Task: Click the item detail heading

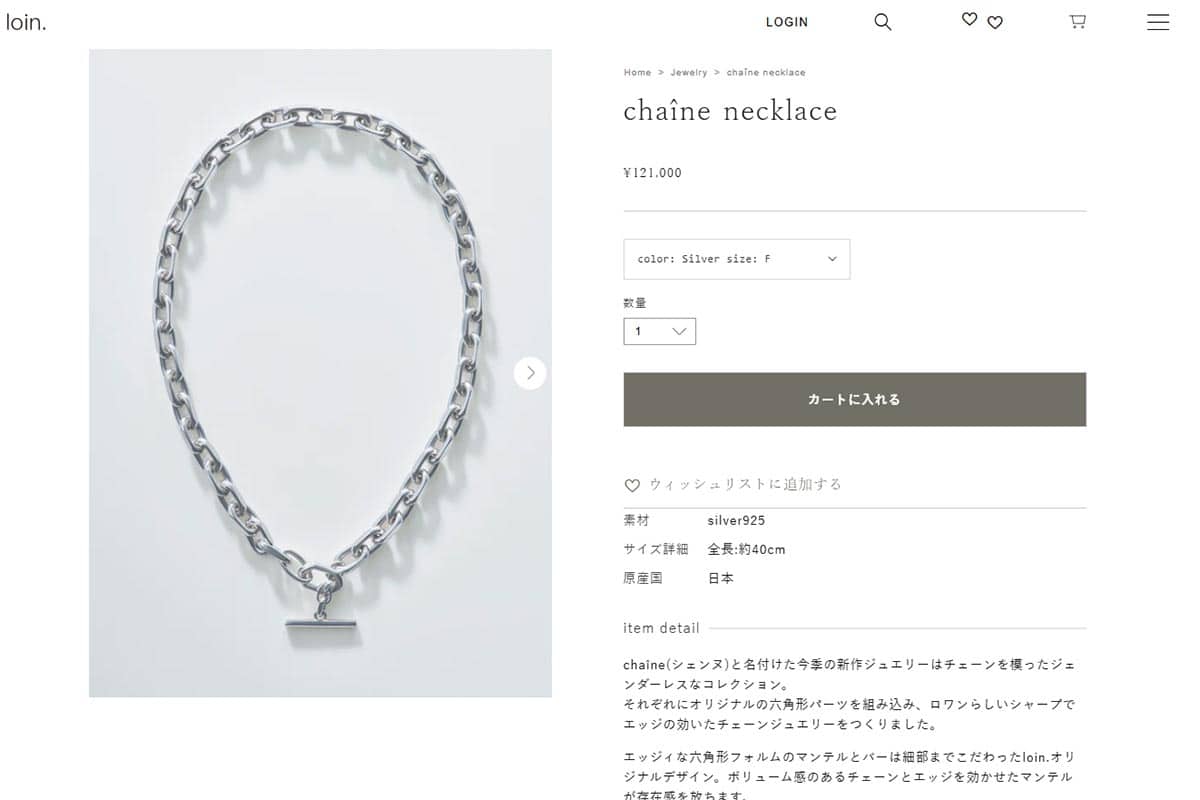Action: 661,628
